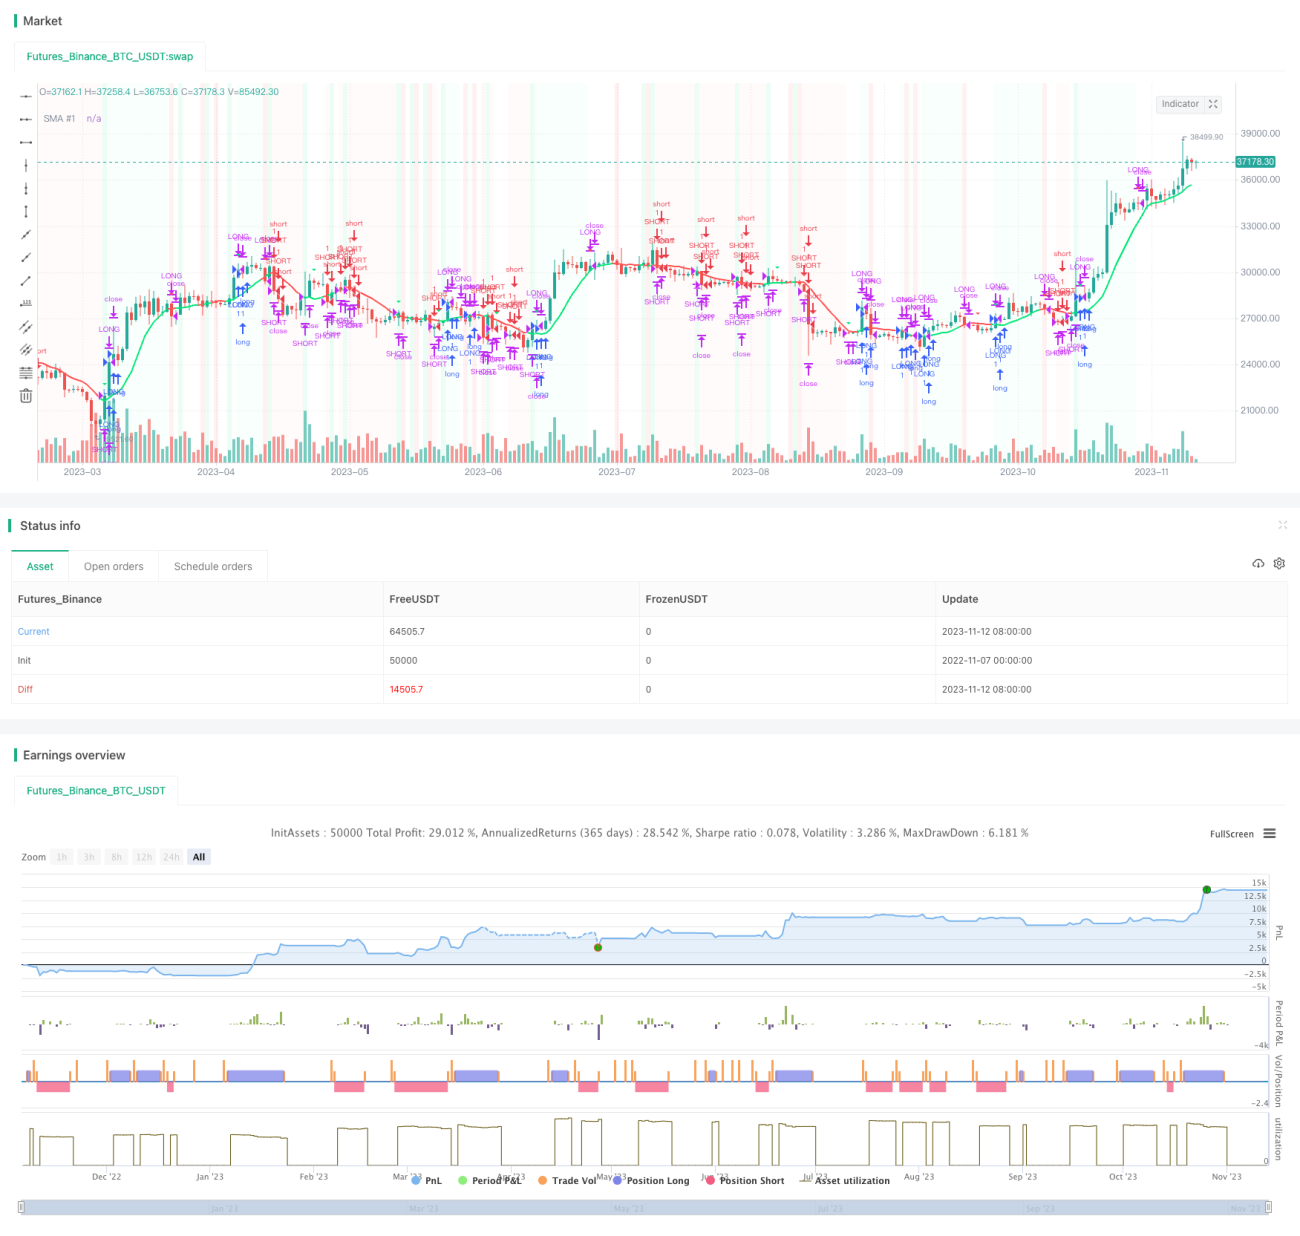Collapse the Status info panel corner icon
1300x1236 pixels.
tap(1282, 525)
